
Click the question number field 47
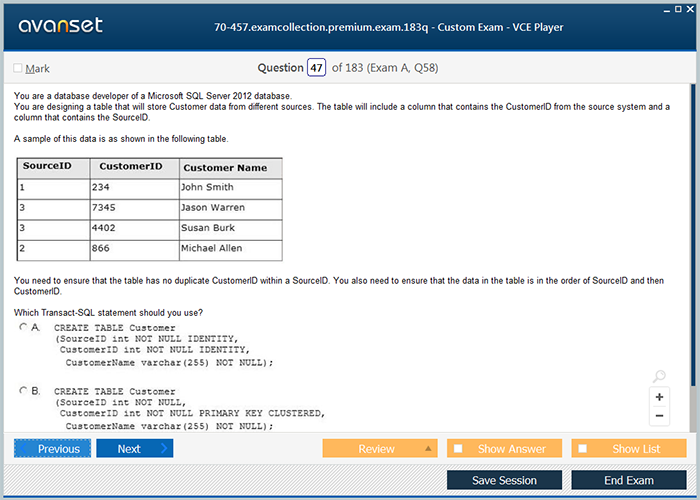point(316,67)
